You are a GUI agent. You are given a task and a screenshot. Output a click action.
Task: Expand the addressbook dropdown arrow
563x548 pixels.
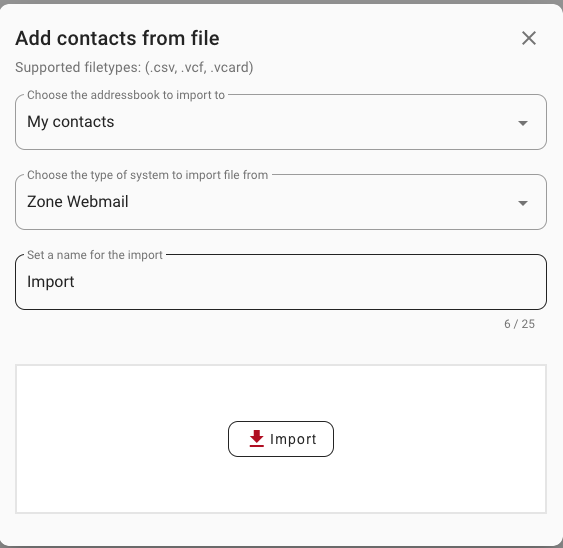523,123
